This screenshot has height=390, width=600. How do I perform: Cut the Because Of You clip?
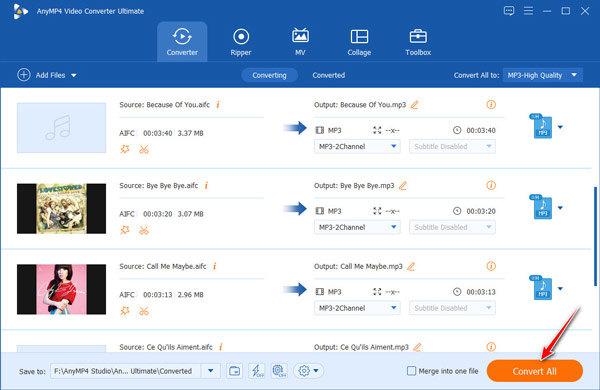(x=144, y=149)
